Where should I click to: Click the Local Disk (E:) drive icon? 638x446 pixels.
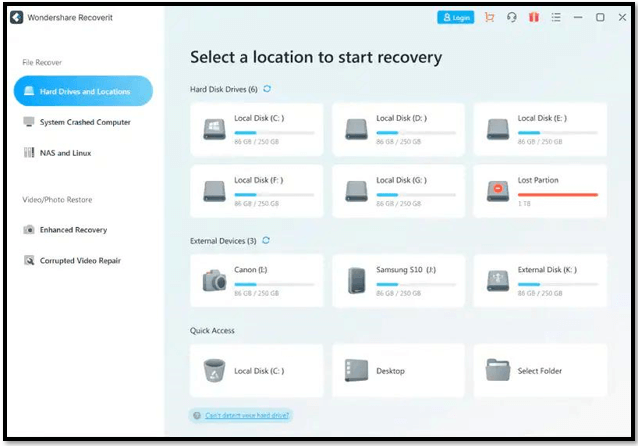[498, 129]
